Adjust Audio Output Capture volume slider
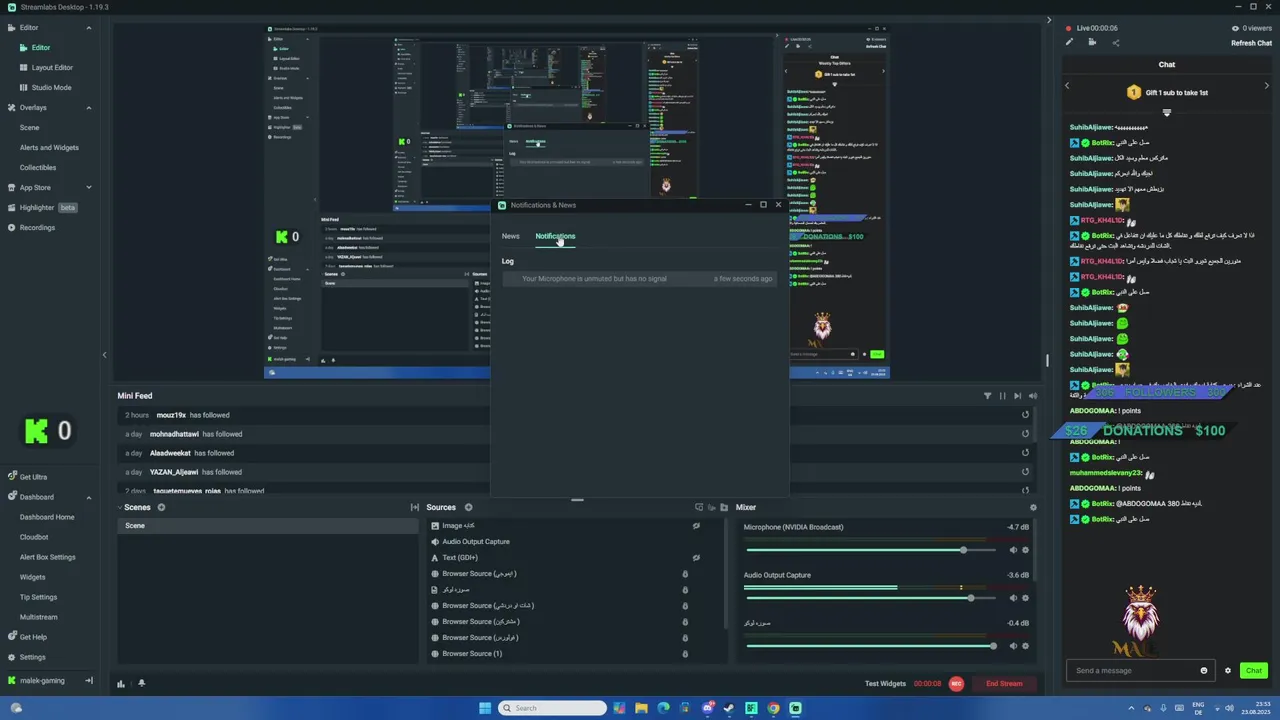The width and height of the screenshot is (1280, 720). (x=872, y=598)
